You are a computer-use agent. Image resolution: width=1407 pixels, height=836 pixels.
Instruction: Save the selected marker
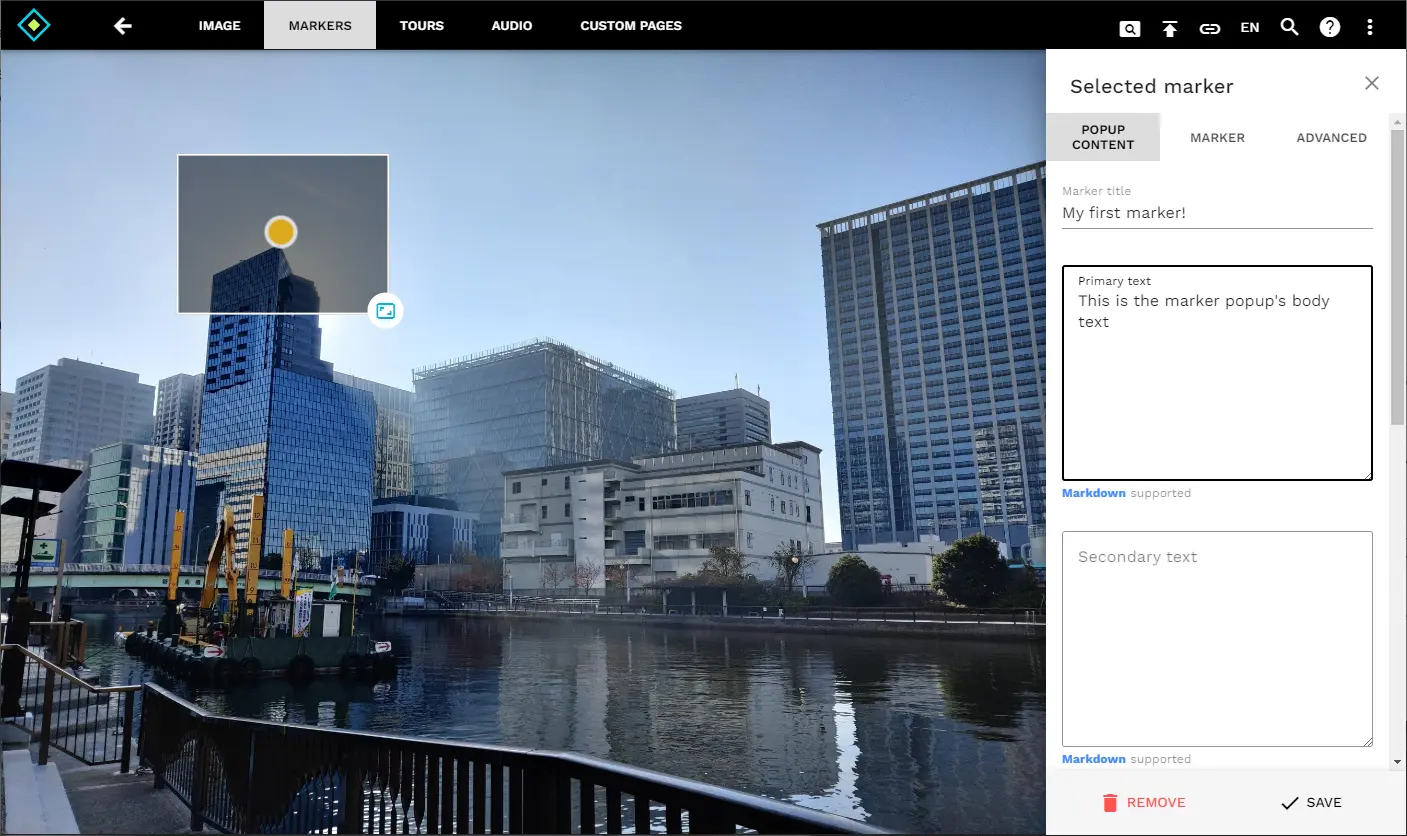(1311, 802)
